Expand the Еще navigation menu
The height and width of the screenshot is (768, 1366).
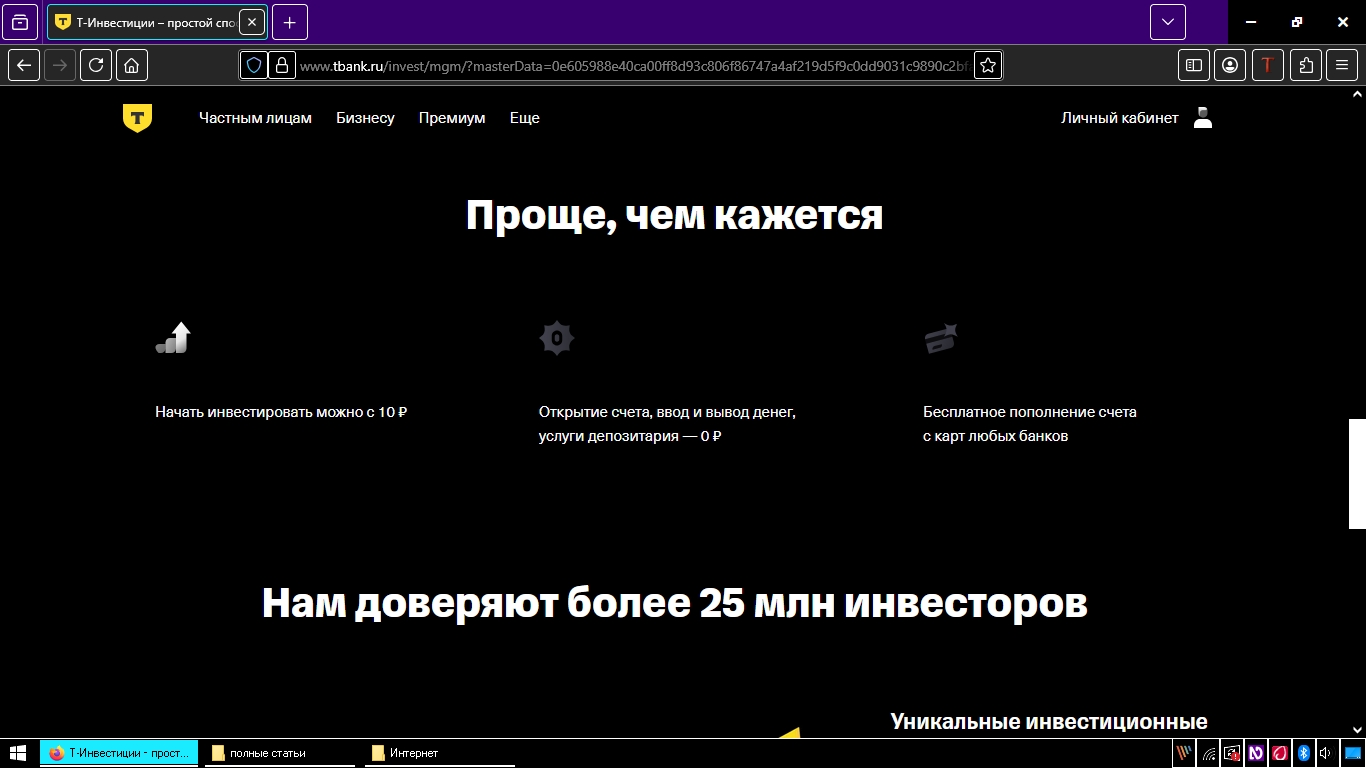coord(525,118)
